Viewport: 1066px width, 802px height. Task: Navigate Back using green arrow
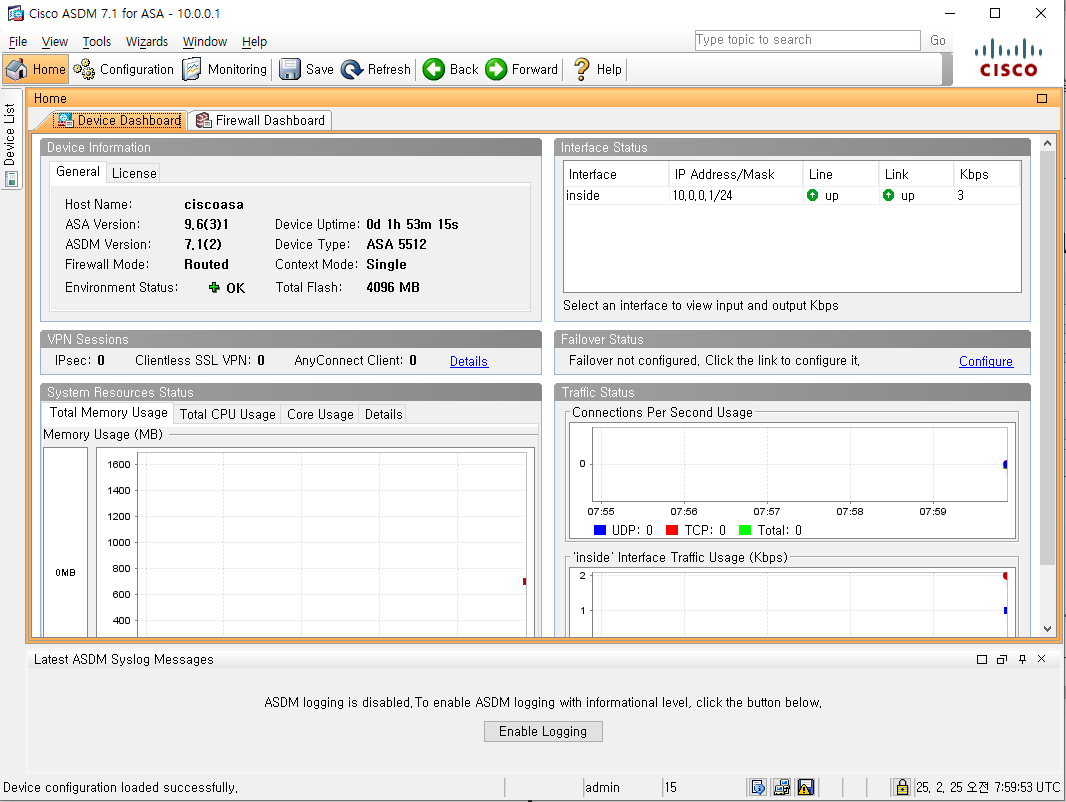coord(450,69)
